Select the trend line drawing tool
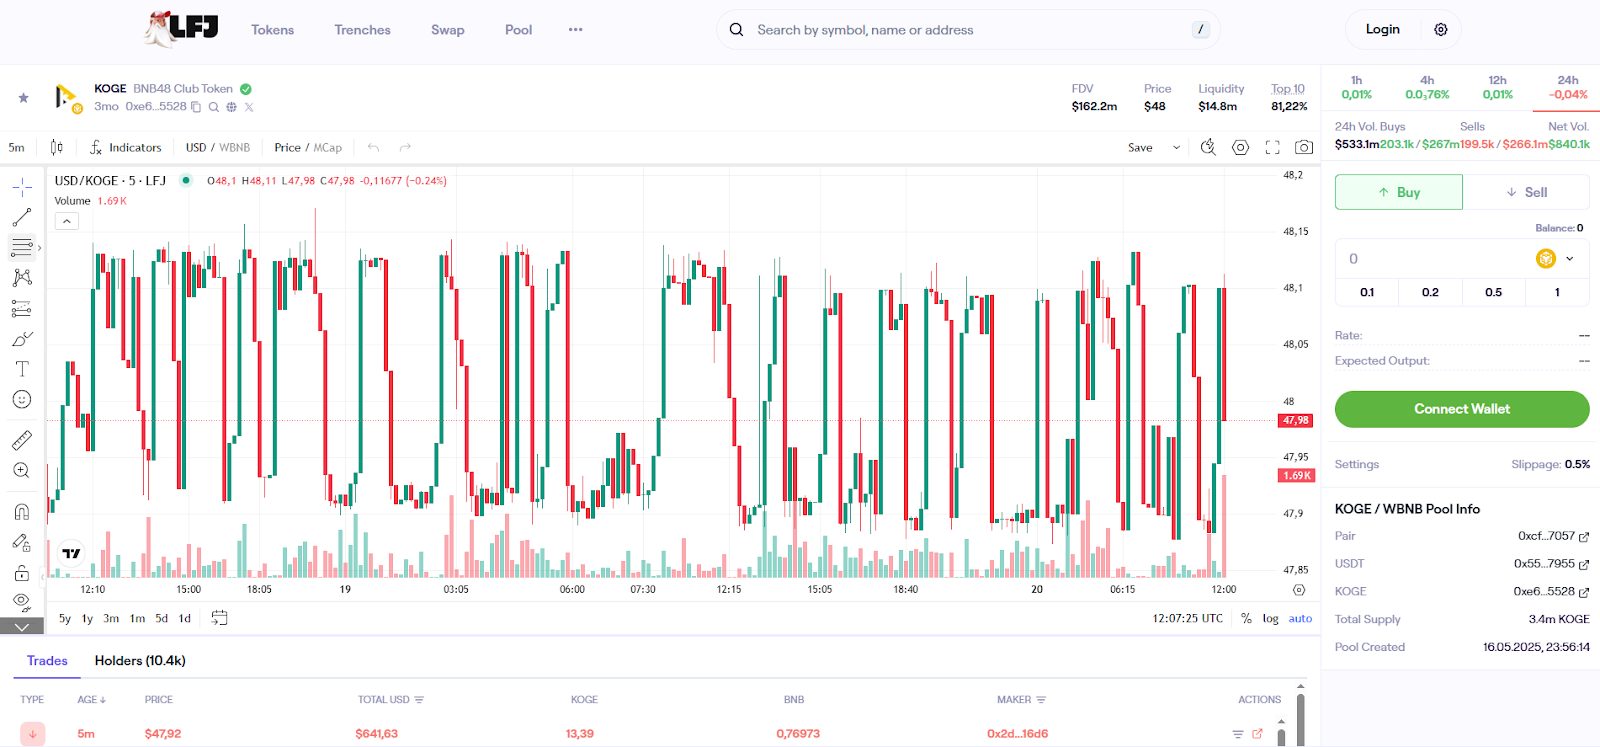 [22, 217]
